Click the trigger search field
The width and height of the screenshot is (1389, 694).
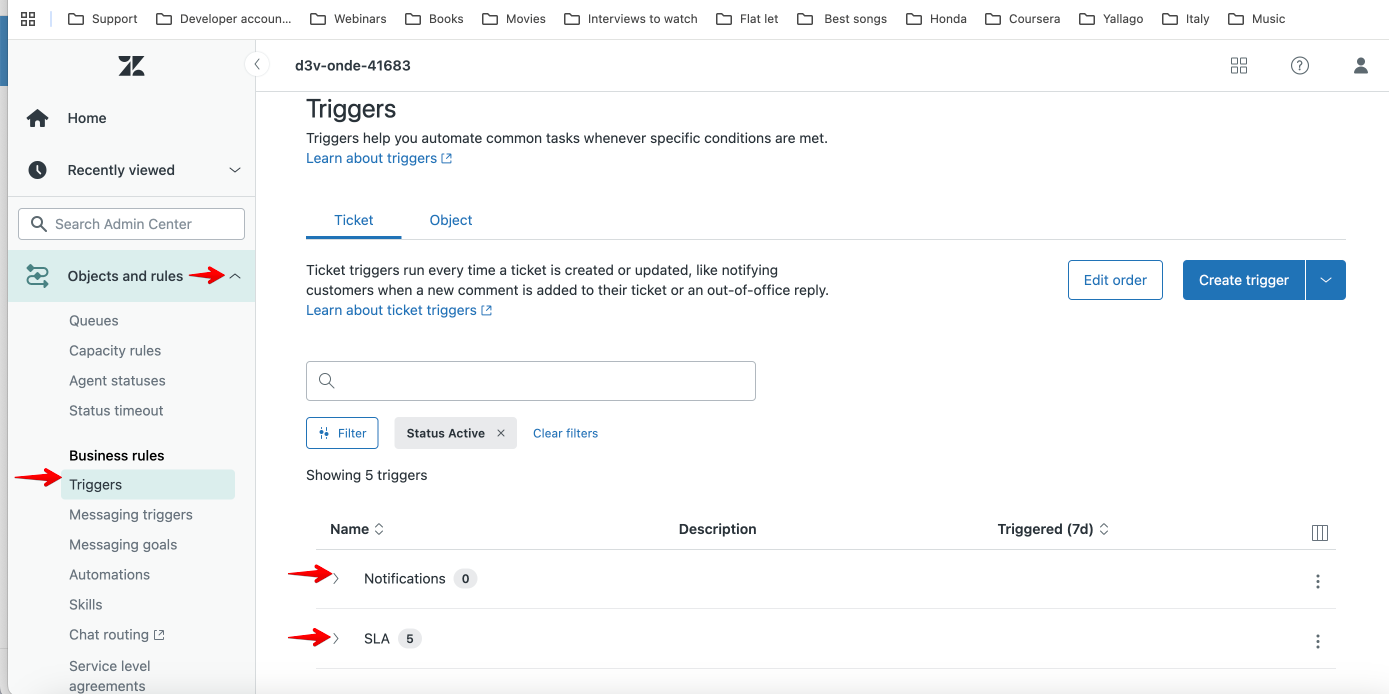pyautogui.click(x=531, y=381)
